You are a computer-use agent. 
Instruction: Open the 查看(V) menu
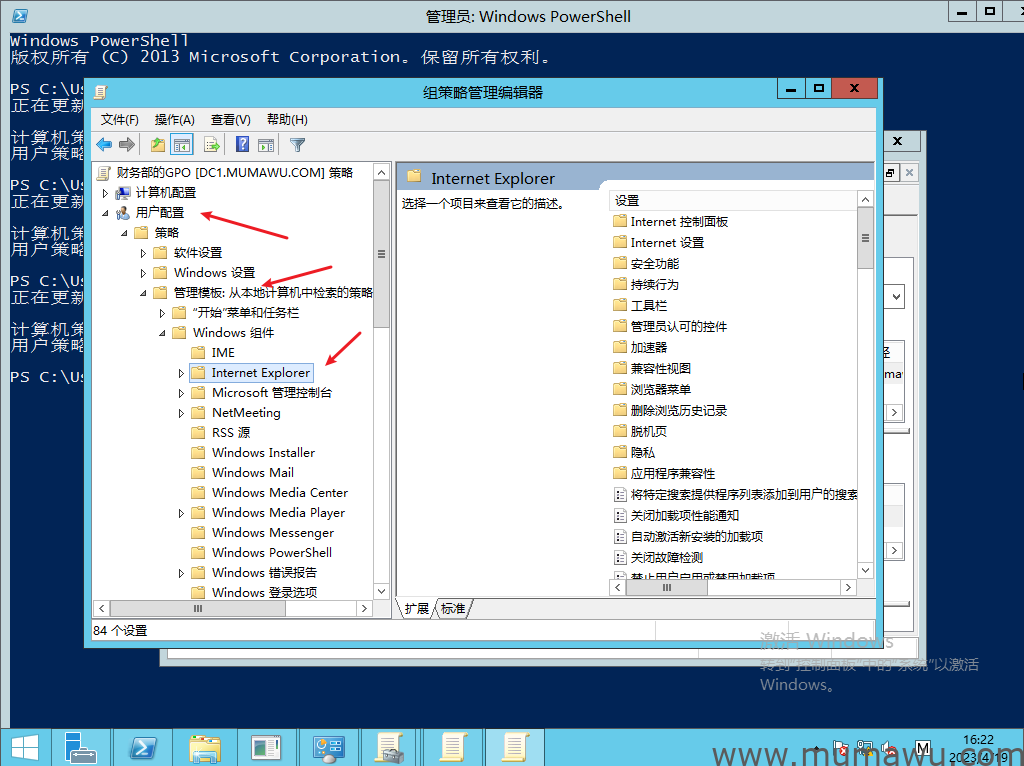pos(231,119)
